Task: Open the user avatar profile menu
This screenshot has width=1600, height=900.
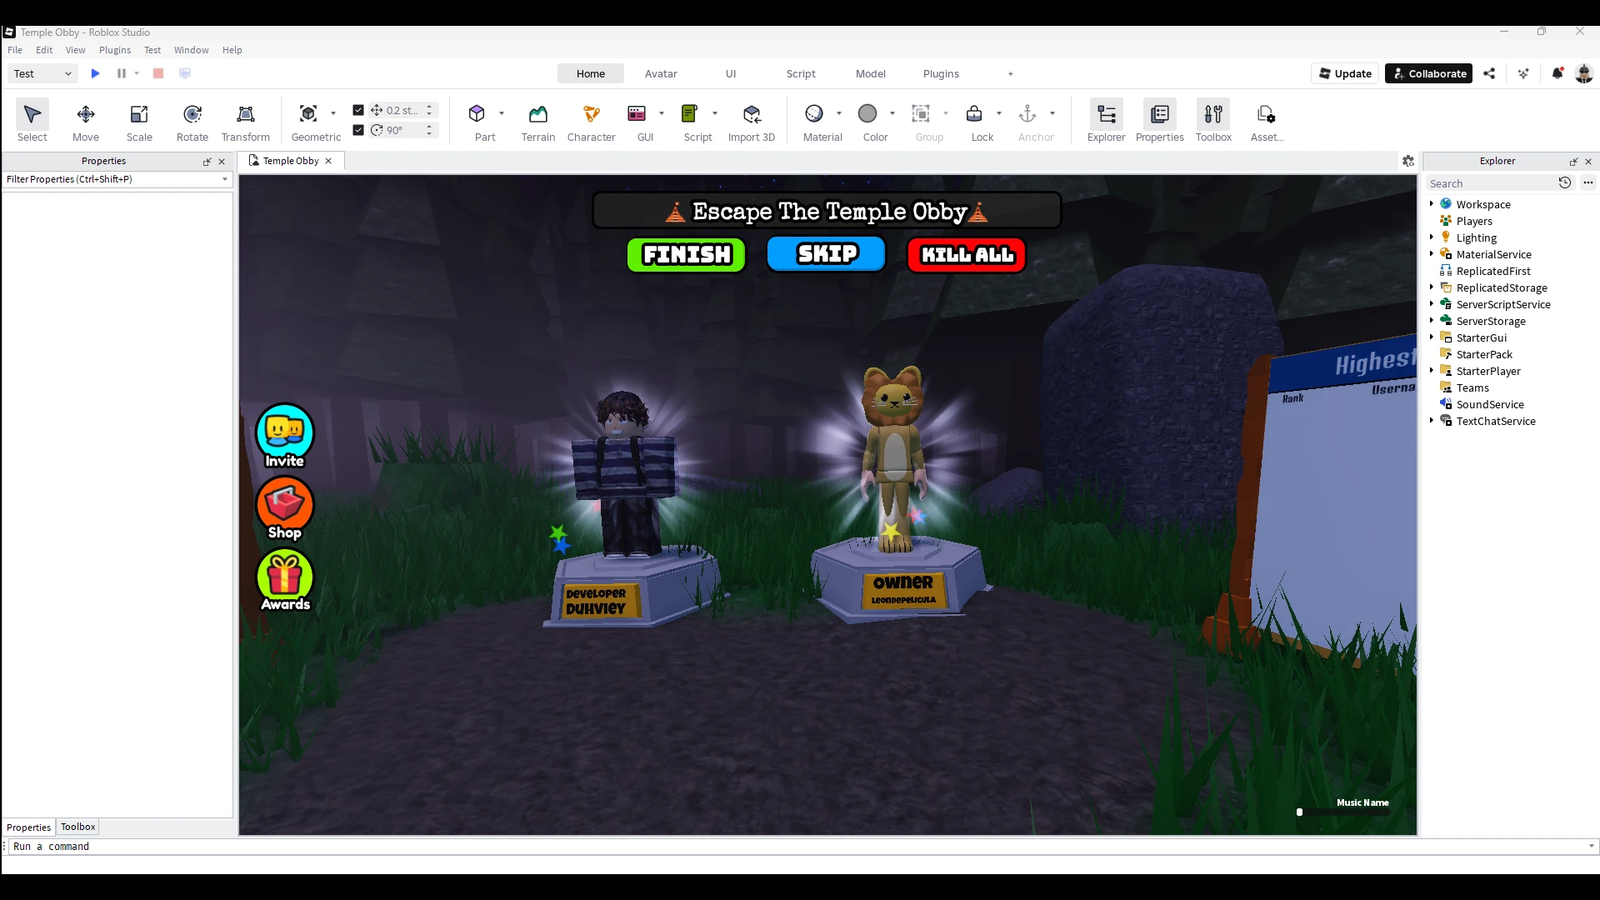Action: 1584,73
